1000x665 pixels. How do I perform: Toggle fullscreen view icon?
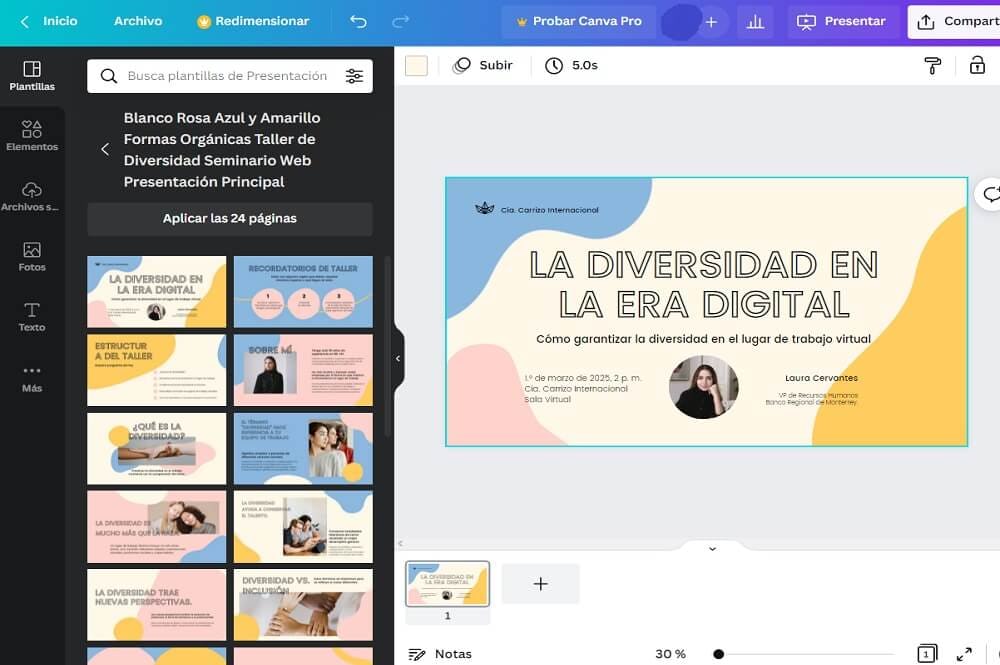[964, 654]
